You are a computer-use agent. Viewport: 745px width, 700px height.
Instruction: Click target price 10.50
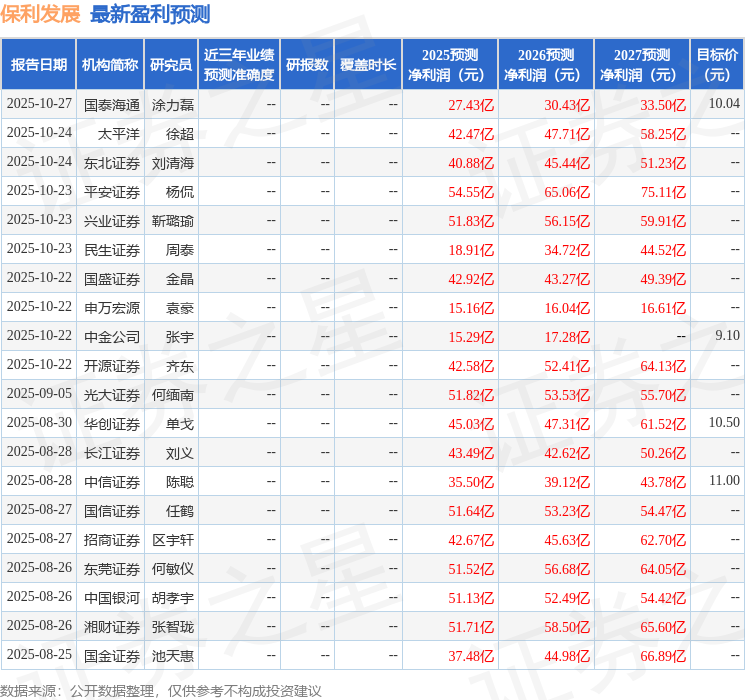pyautogui.click(x=724, y=422)
